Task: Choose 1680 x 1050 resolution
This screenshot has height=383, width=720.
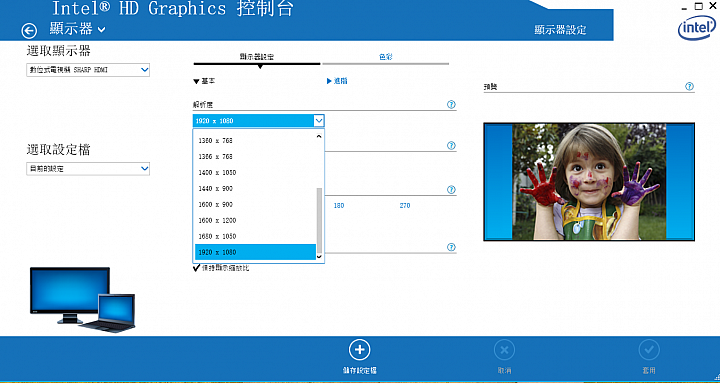Action: (x=255, y=236)
